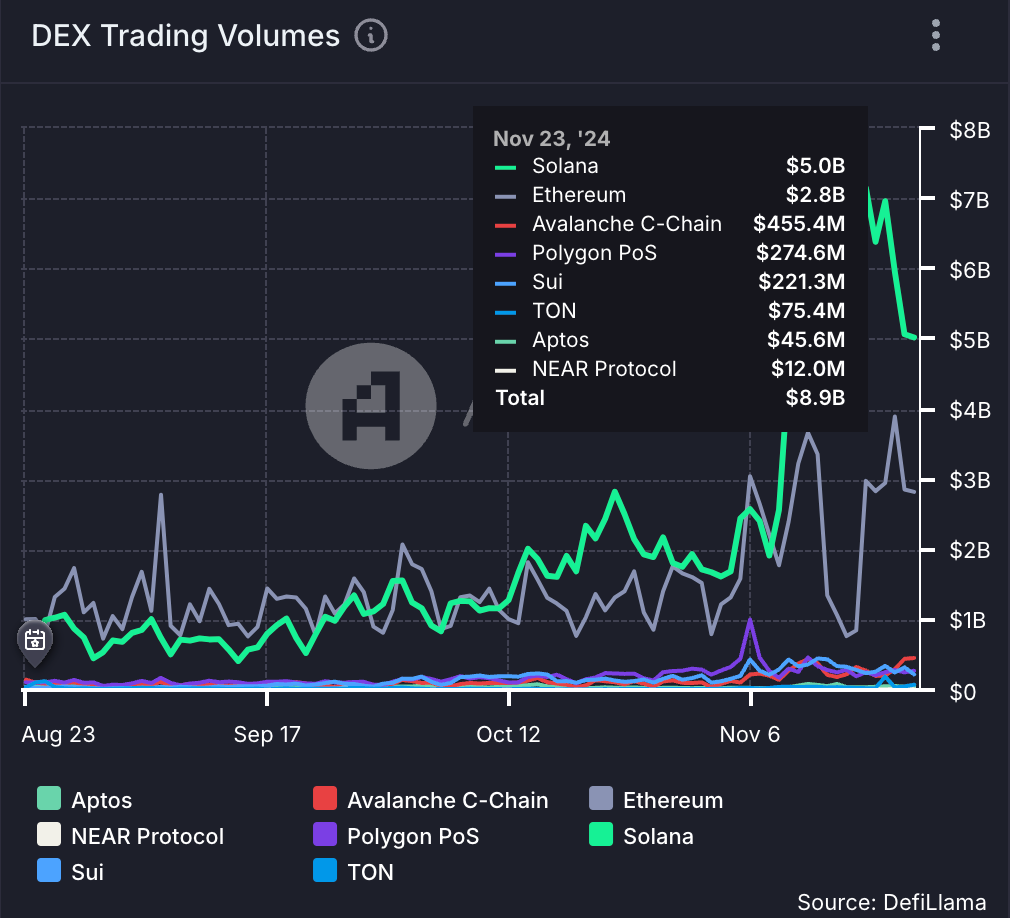Click the Oct 12 x-axis label
This screenshot has height=918, width=1010.
coord(508,734)
